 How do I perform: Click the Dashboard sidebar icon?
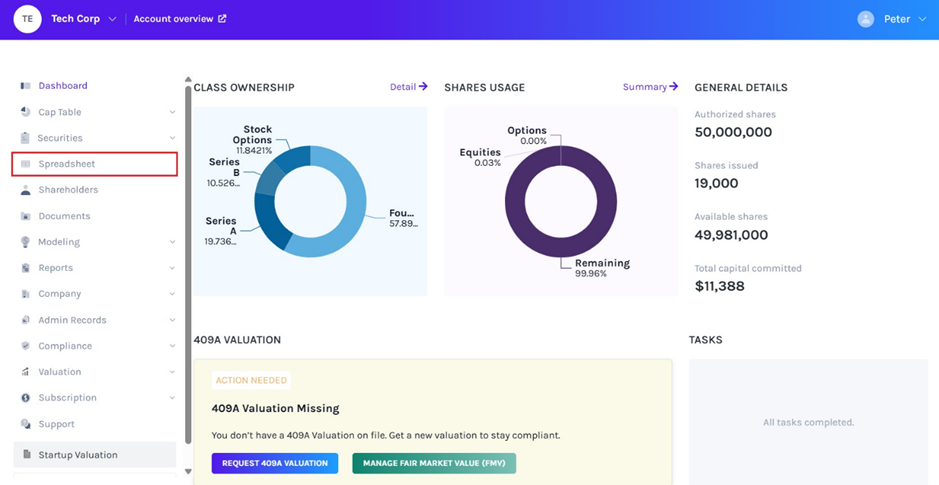coord(25,86)
